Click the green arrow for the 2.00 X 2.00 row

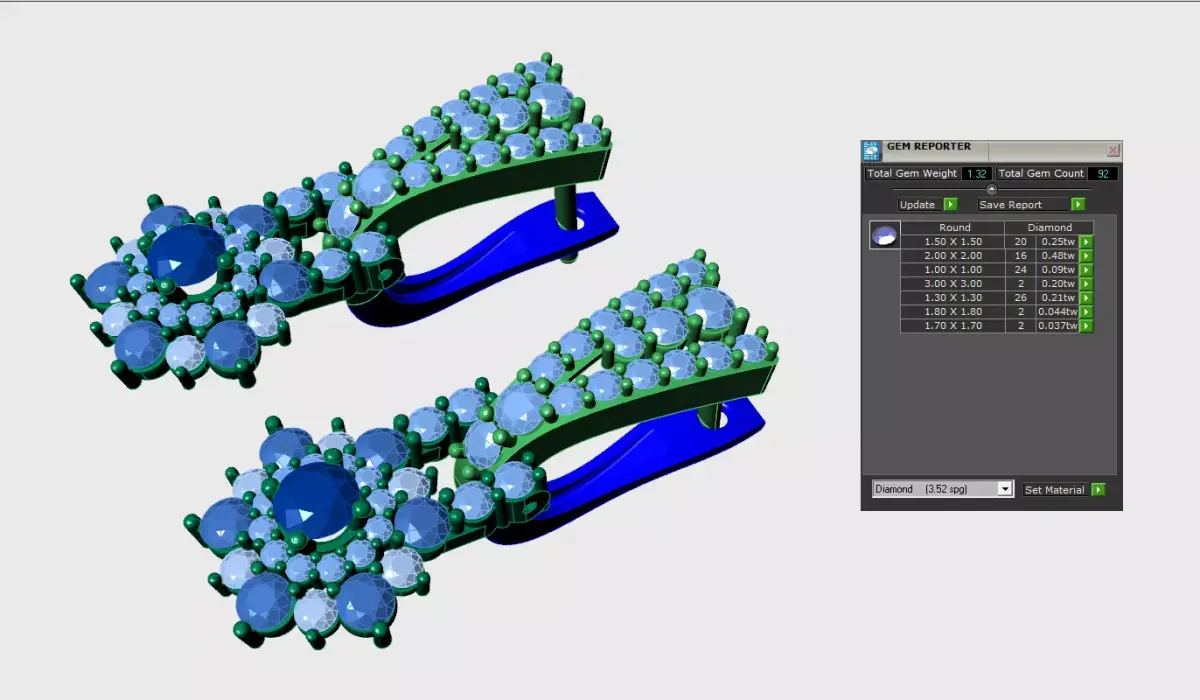1086,255
